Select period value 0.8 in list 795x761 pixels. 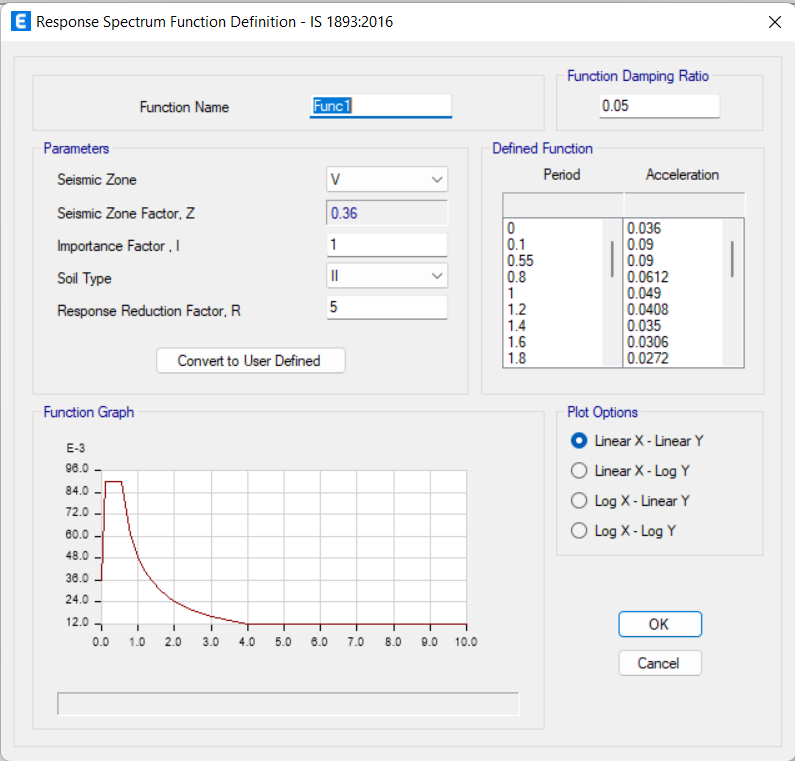[517, 277]
